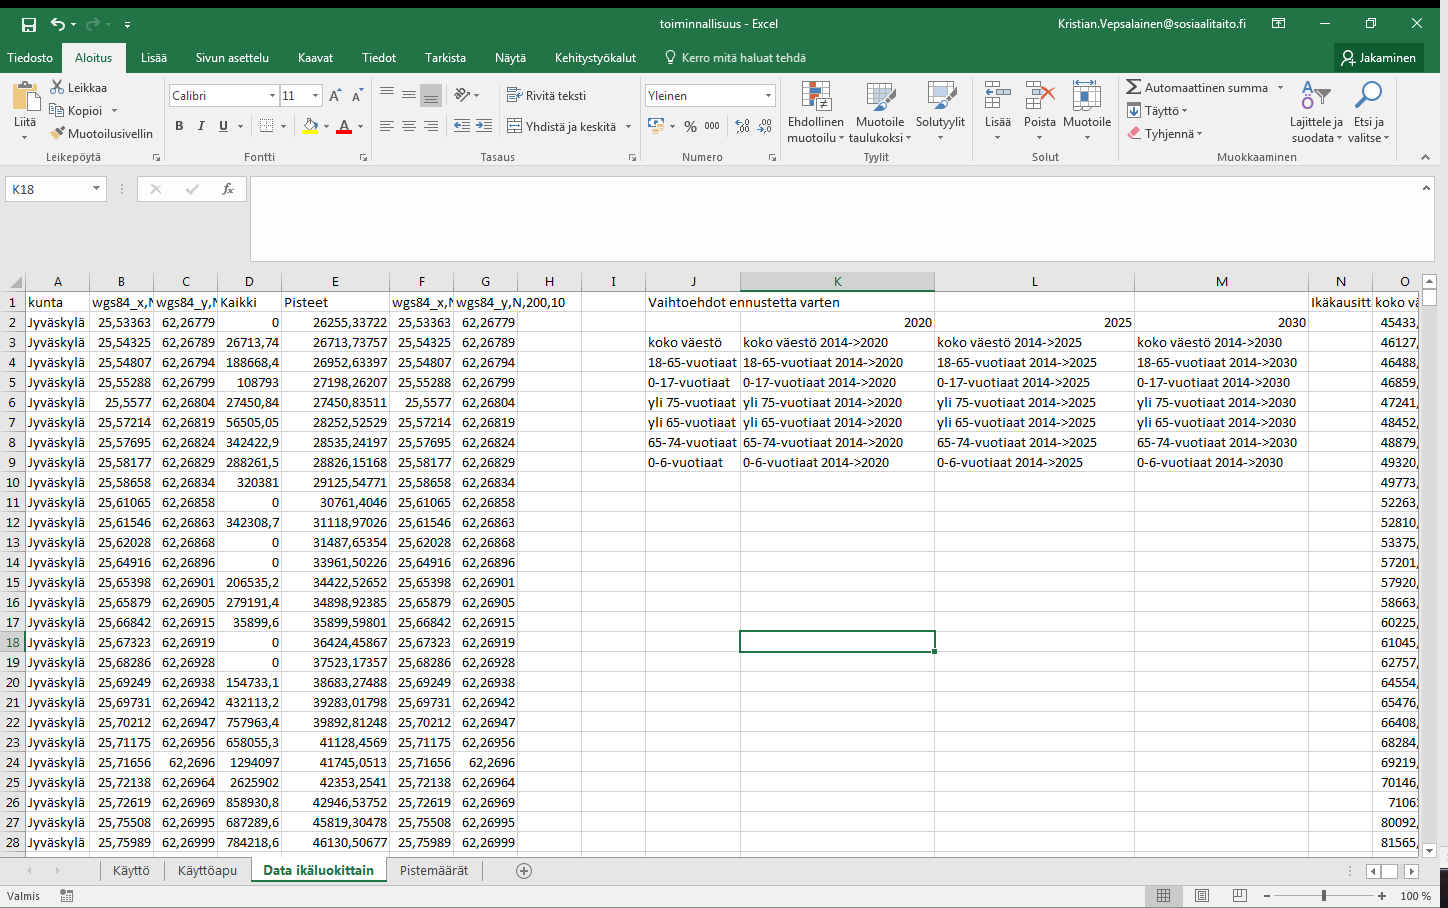Click Muotoilusivellin format painter
The image size is (1448, 908).
102,133
